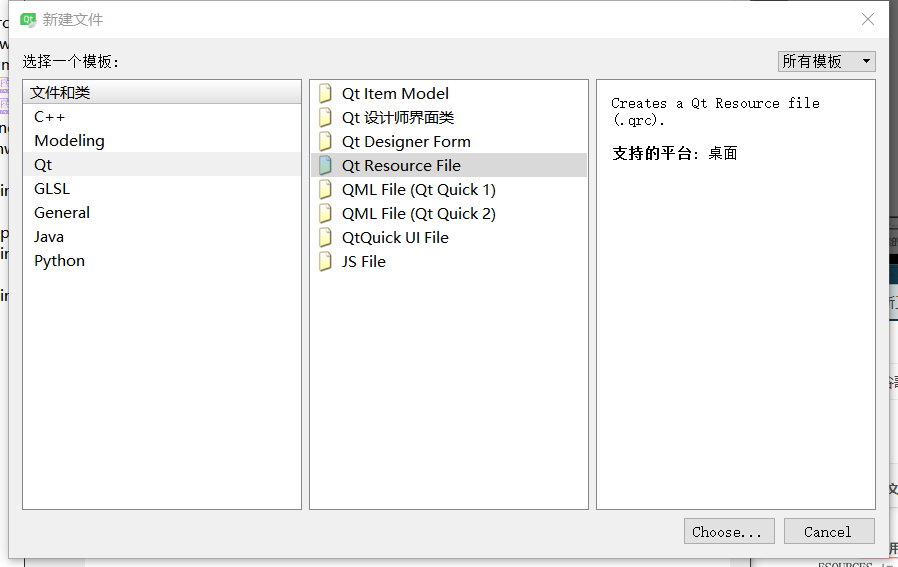Click the 'Creates a Qt Resource file' description
The width and height of the screenshot is (898, 567).
715,112
